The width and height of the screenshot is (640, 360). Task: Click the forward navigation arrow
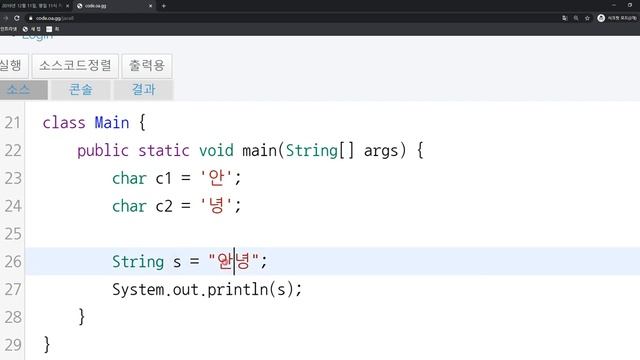click(x=6, y=18)
